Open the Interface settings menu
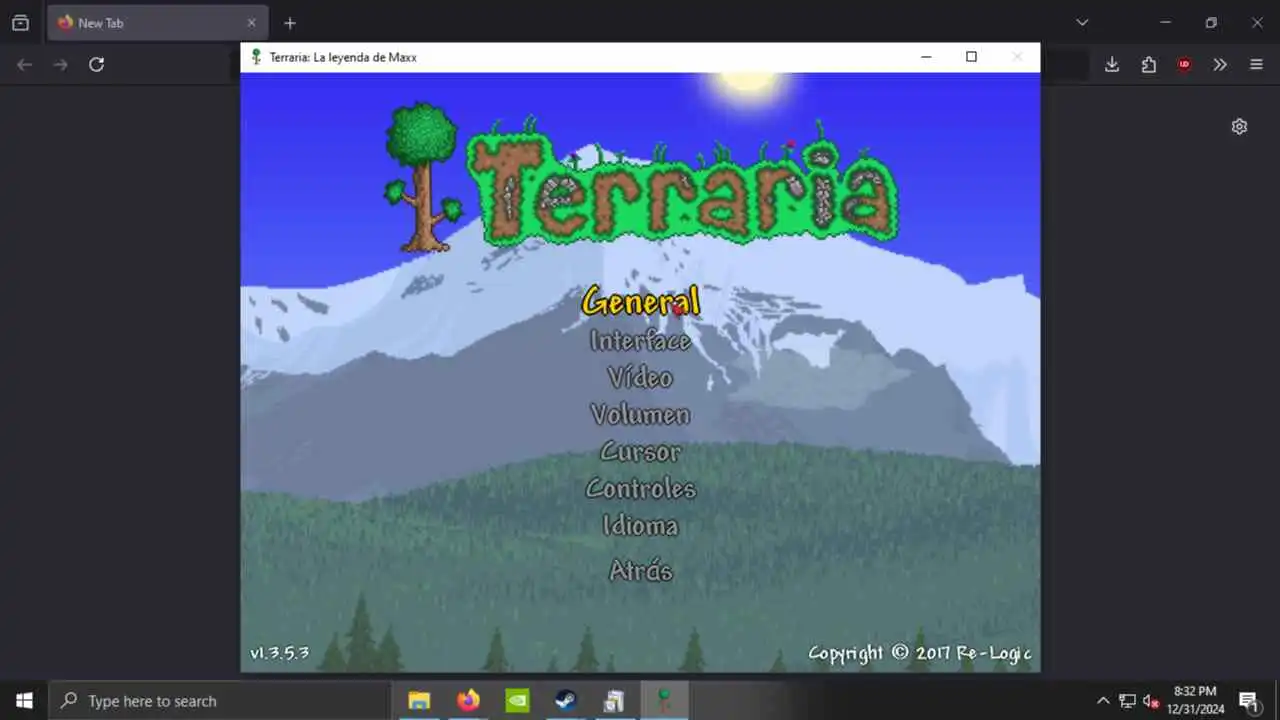The height and width of the screenshot is (720, 1280). pyautogui.click(x=640, y=341)
